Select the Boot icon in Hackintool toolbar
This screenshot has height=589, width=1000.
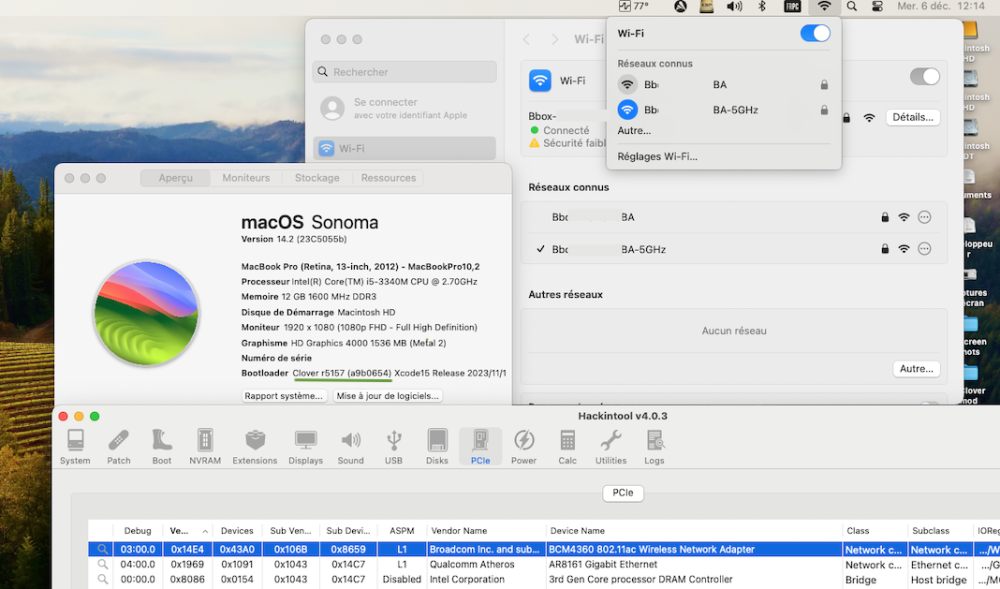tap(162, 447)
